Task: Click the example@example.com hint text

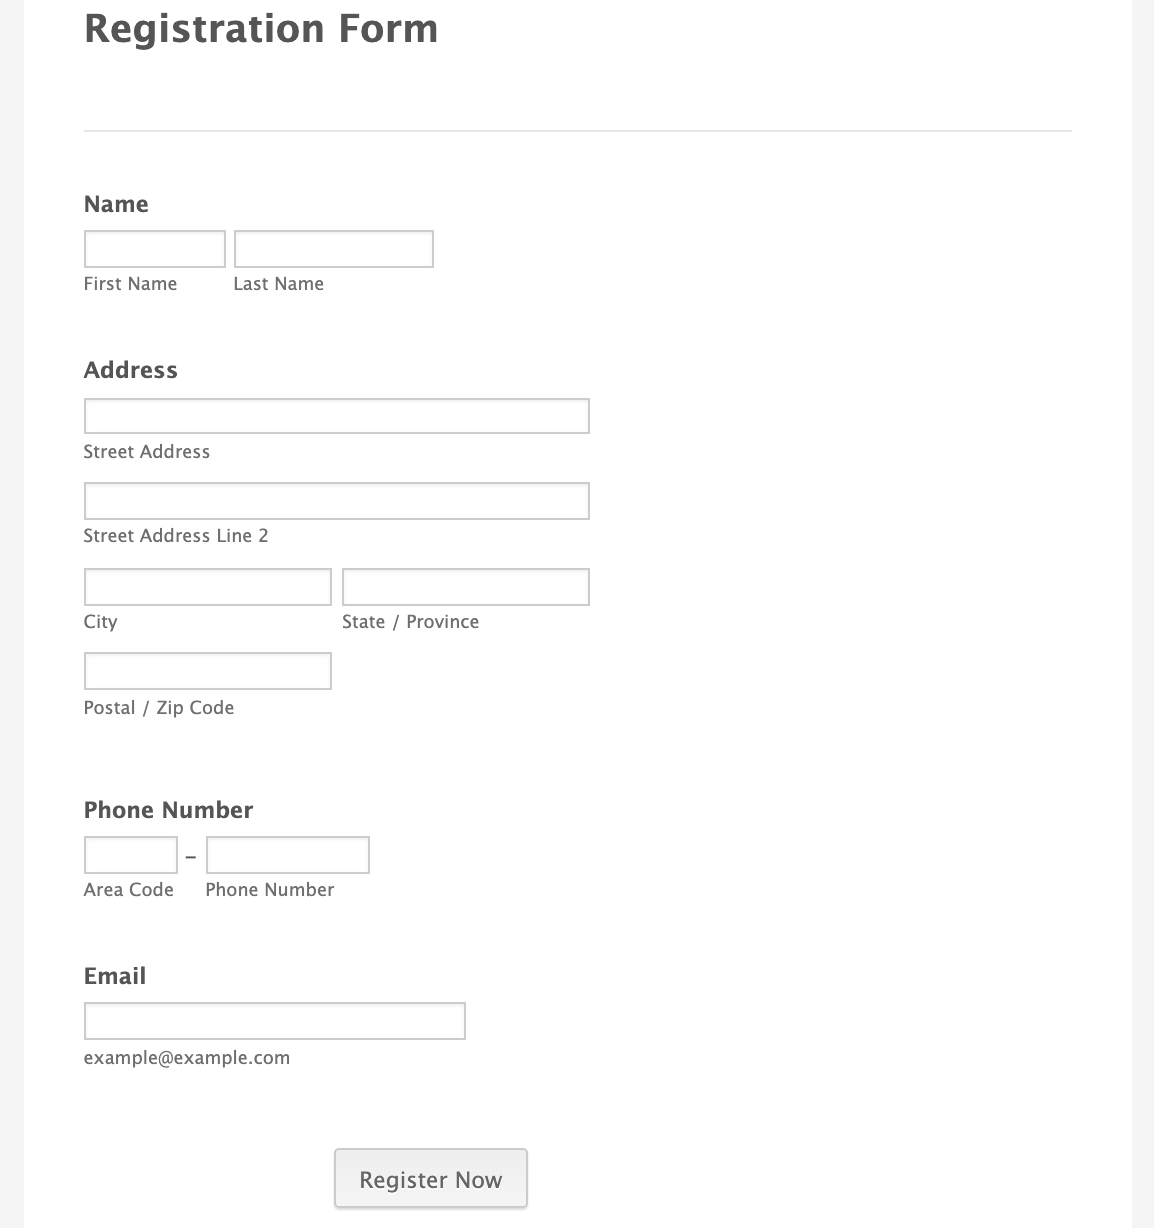Action: [x=186, y=1057]
